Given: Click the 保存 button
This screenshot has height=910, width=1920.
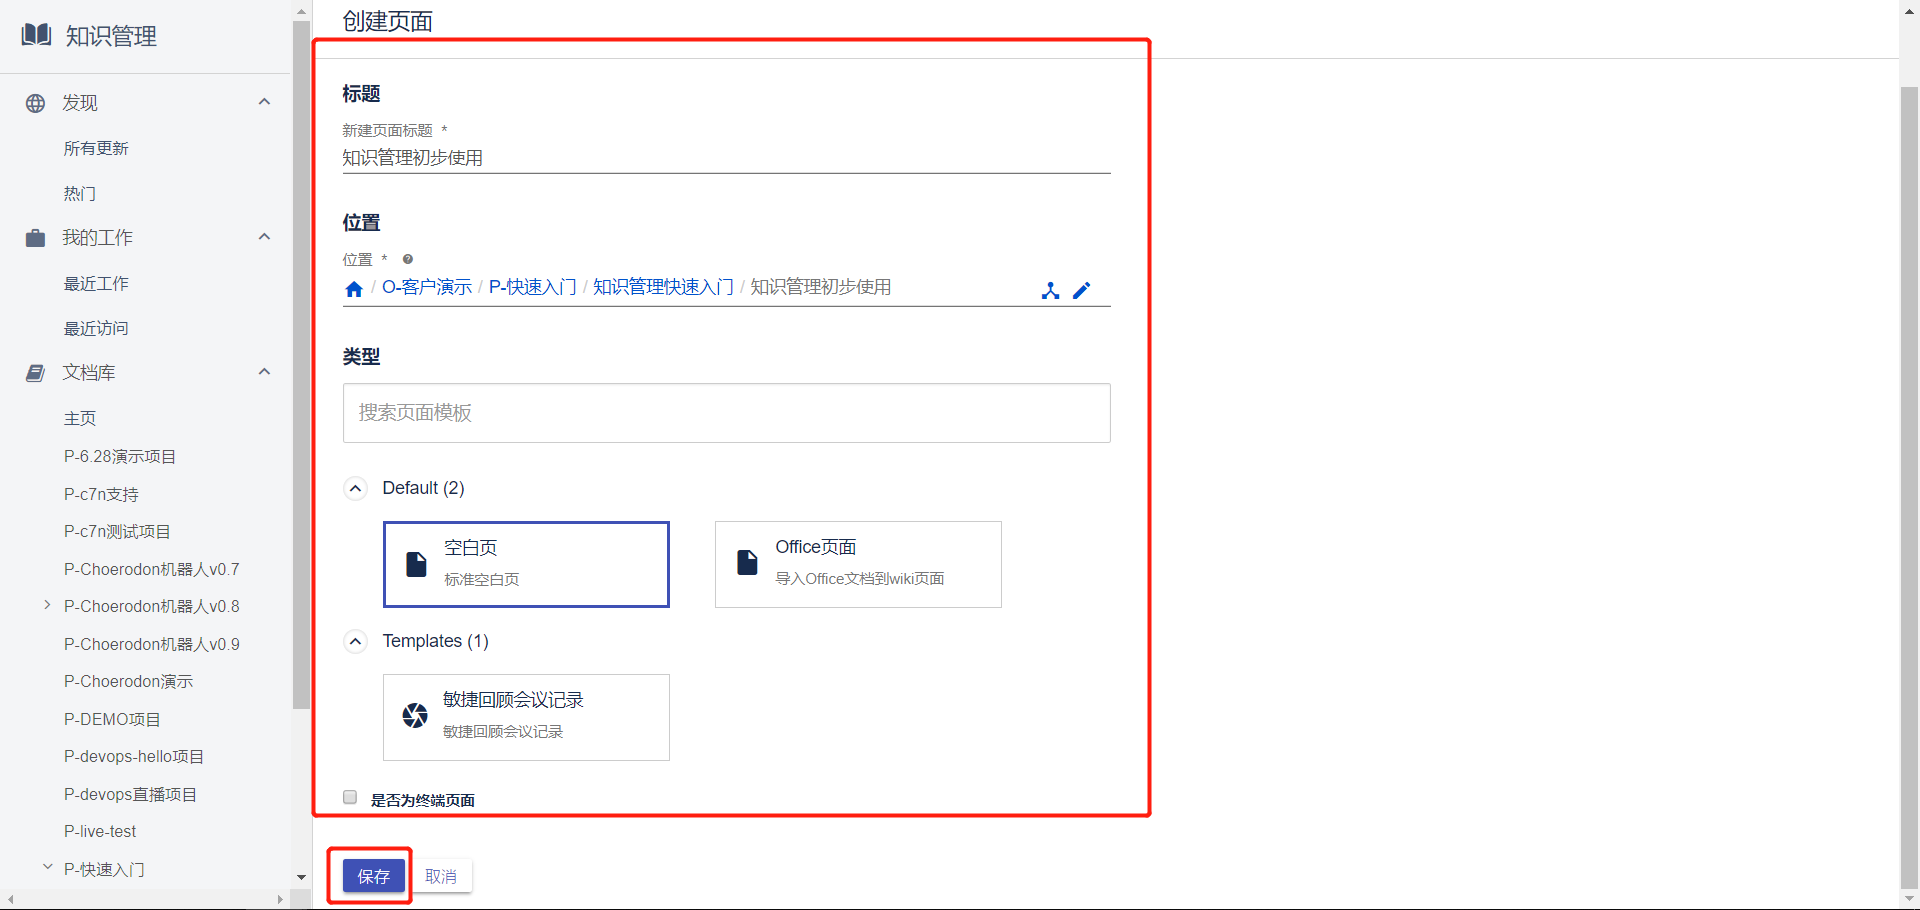Looking at the screenshot, I should 374,876.
